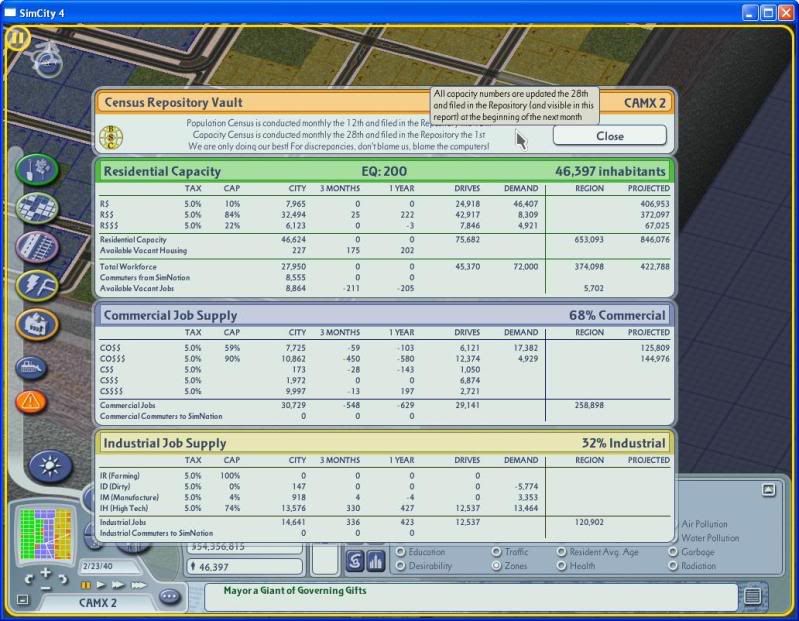Click the '46,397 inhabitants' text
Screen dimensions: 799x621
610,171
